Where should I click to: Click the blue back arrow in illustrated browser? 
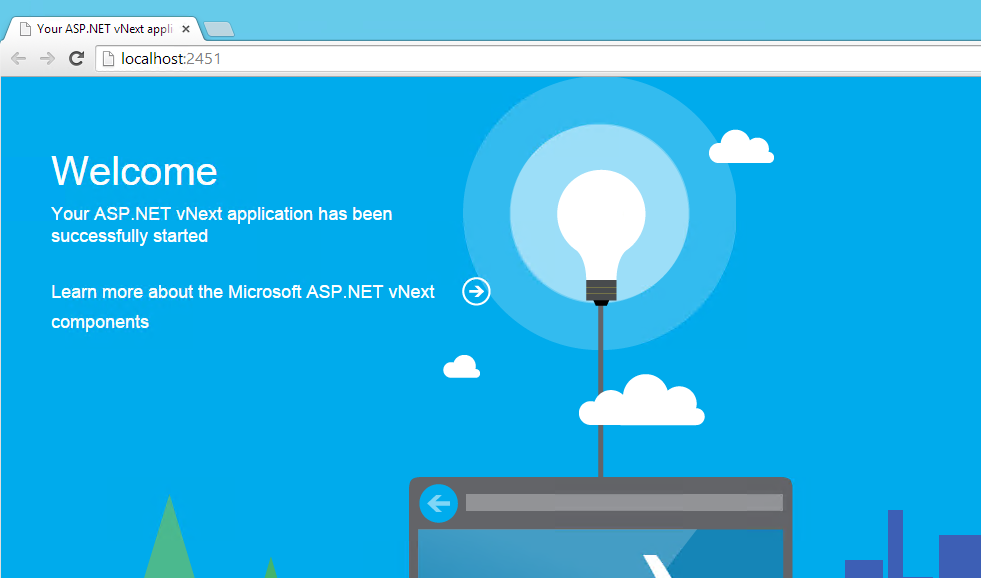click(439, 503)
